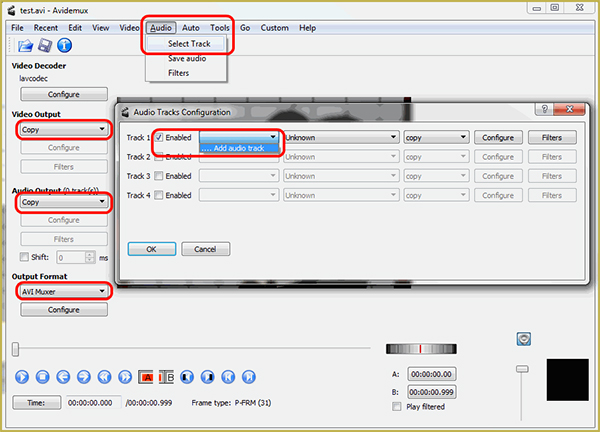The width and height of the screenshot is (600, 432).
Task: Click the Shift milliseconds spinner arrows
Action: (x=90, y=257)
